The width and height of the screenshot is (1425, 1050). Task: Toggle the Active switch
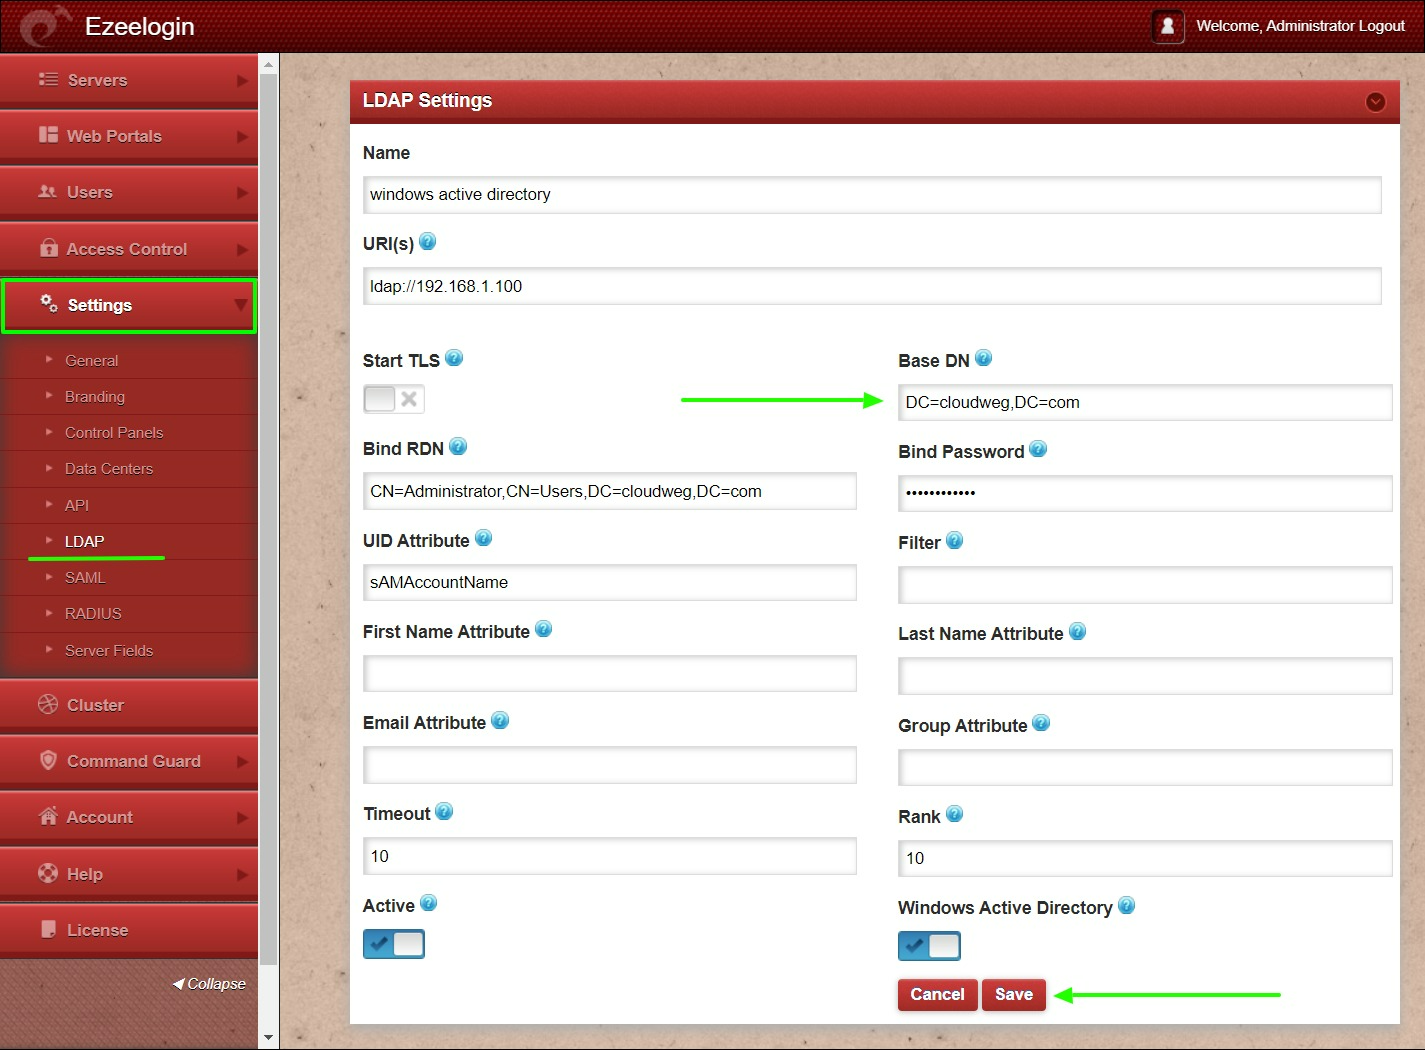point(394,944)
